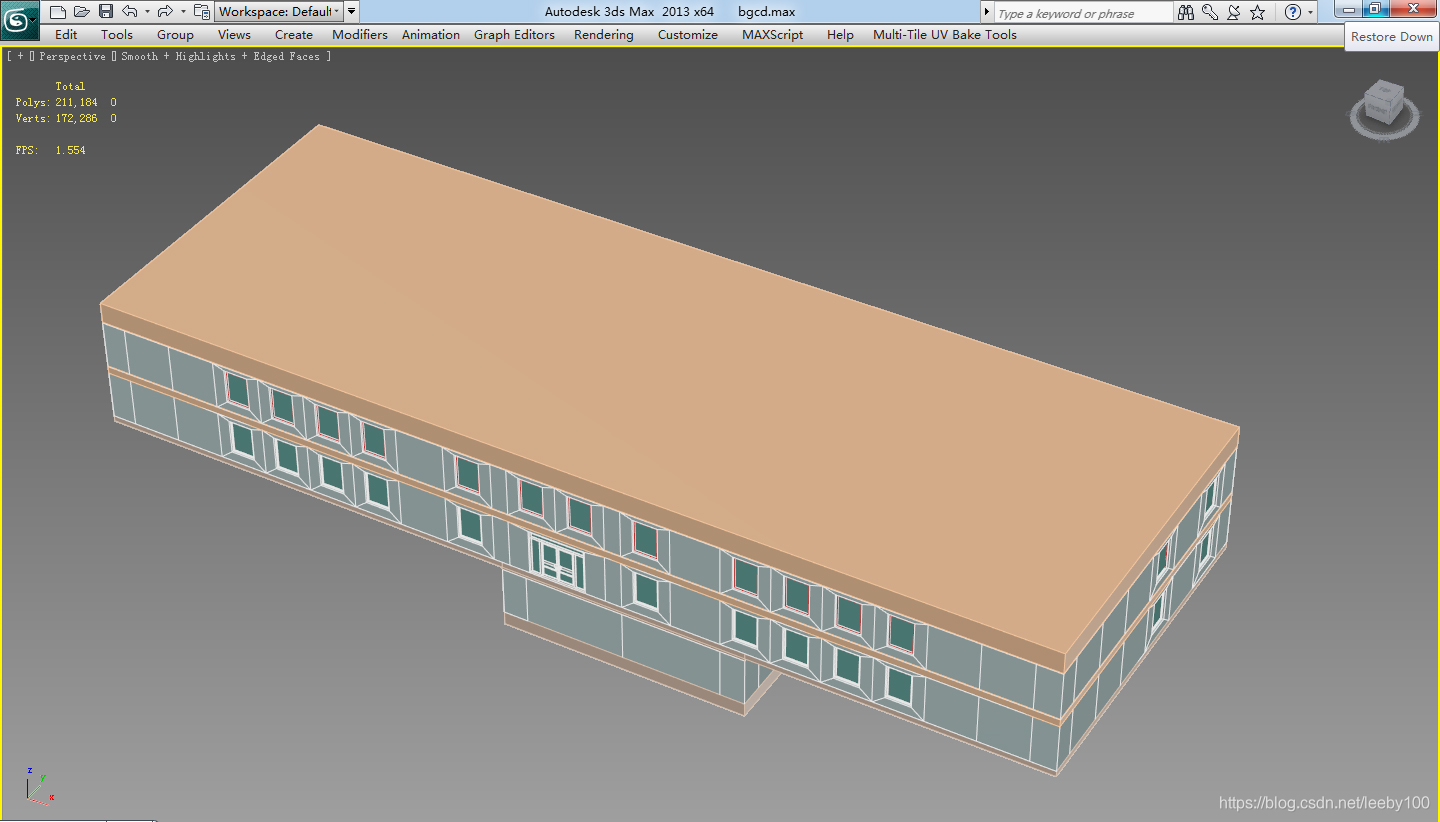Expand the undo history dropdown arrow
This screenshot has width=1440, height=822.
147,12
